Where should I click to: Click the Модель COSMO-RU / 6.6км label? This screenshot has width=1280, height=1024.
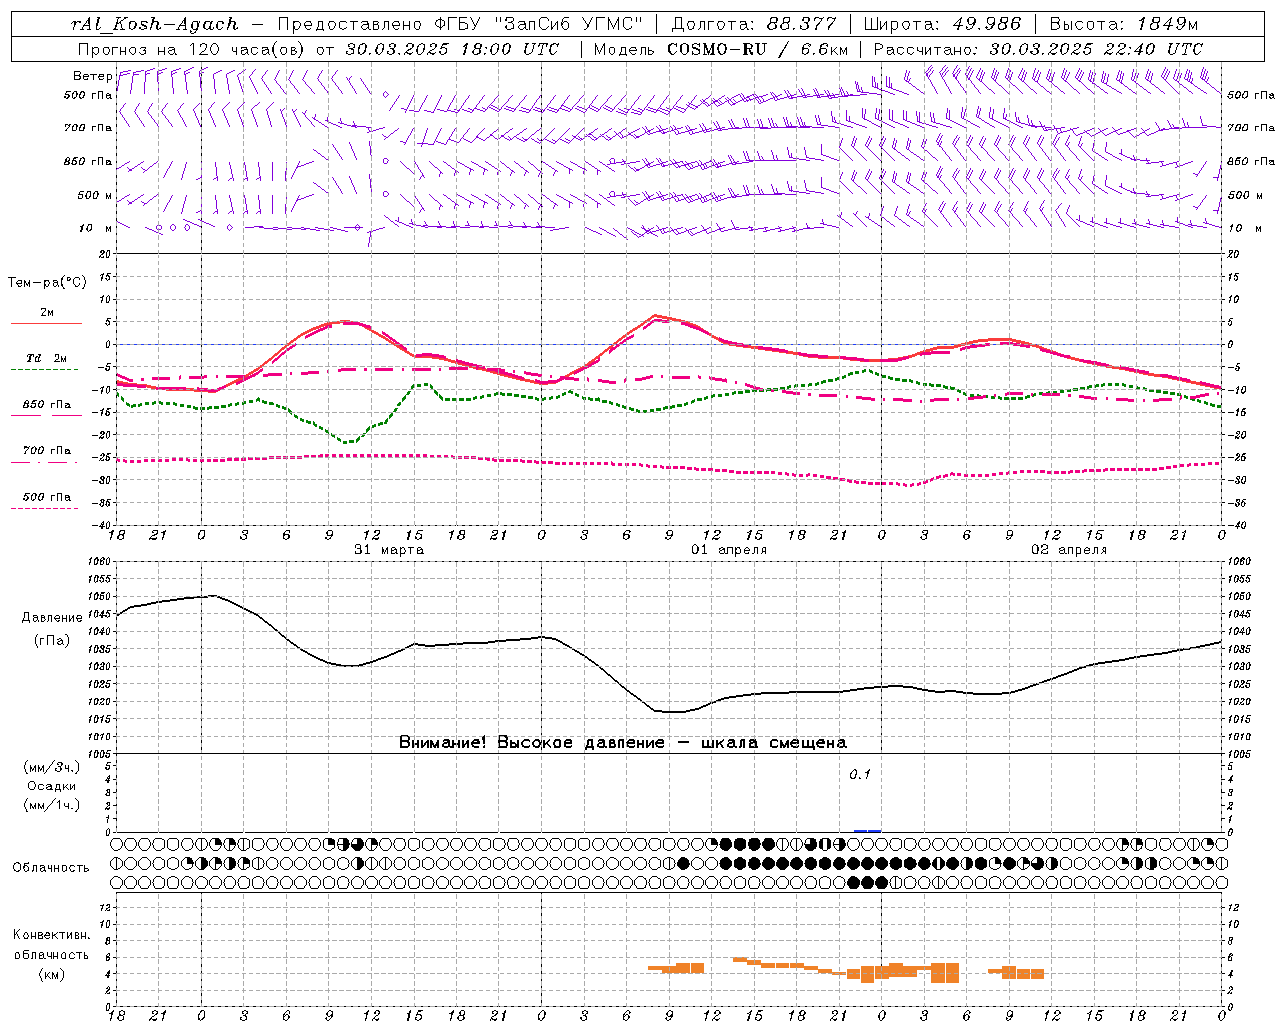[721, 49]
